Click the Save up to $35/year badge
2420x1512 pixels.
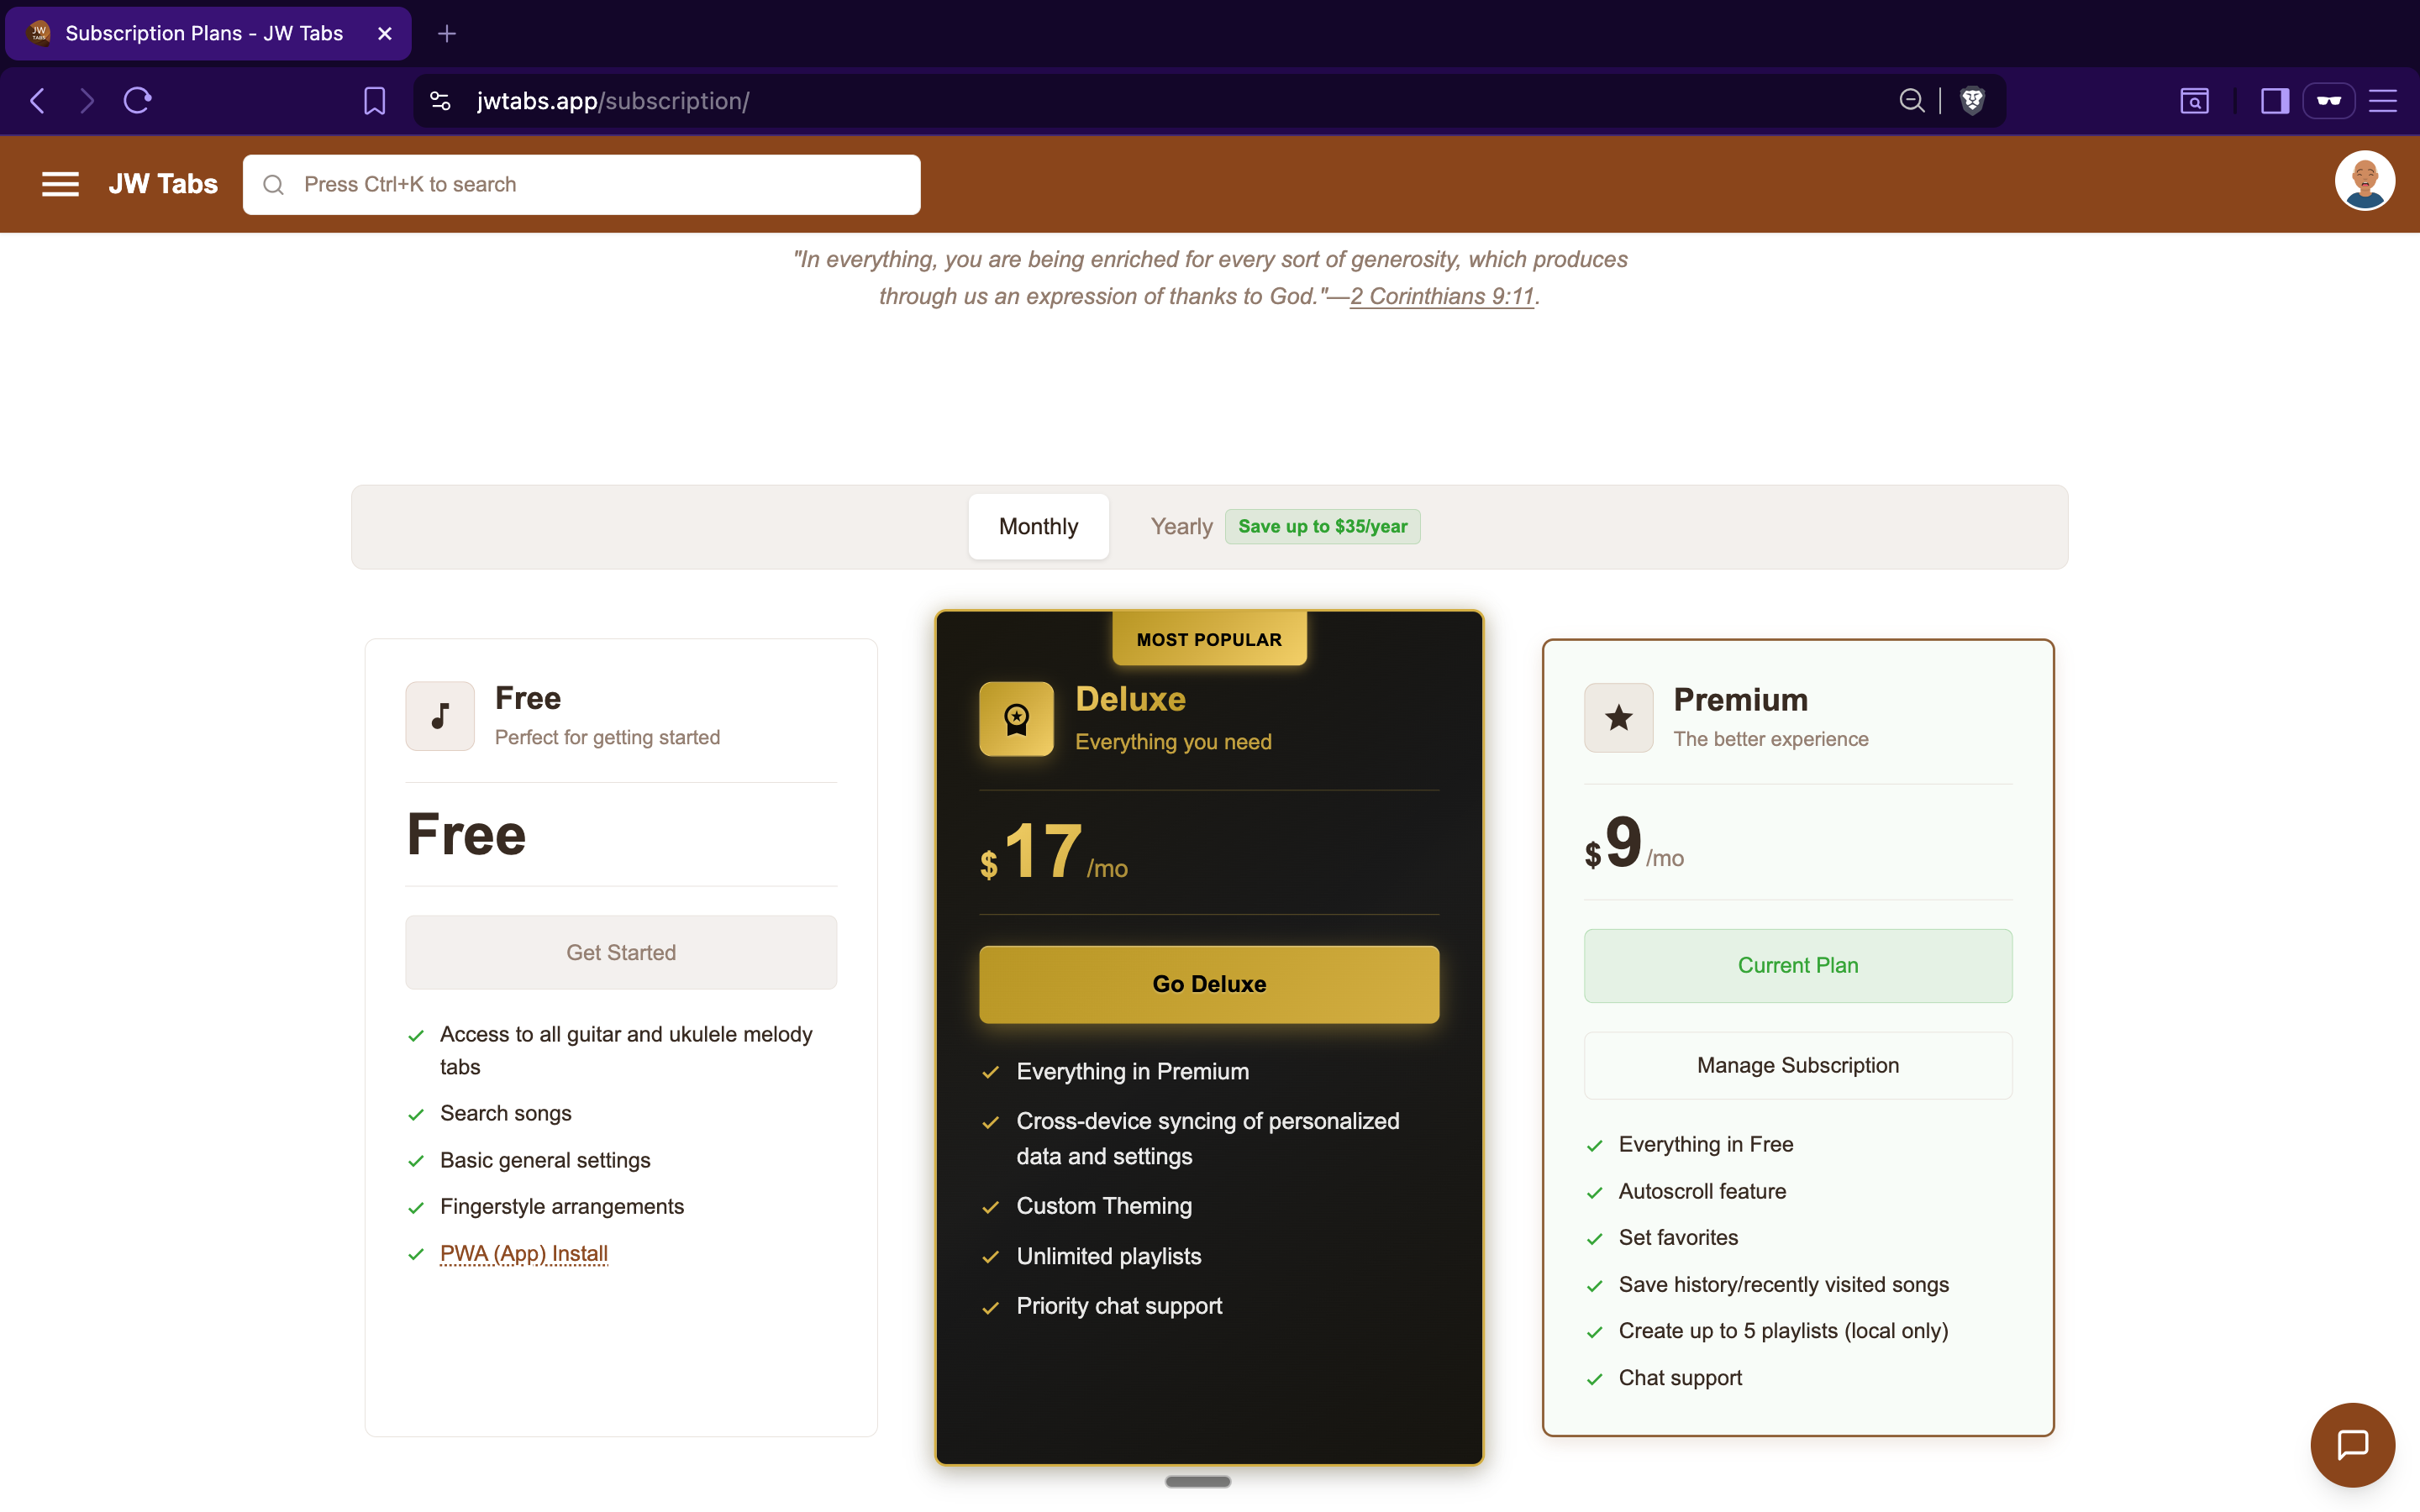tap(1322, 526)
